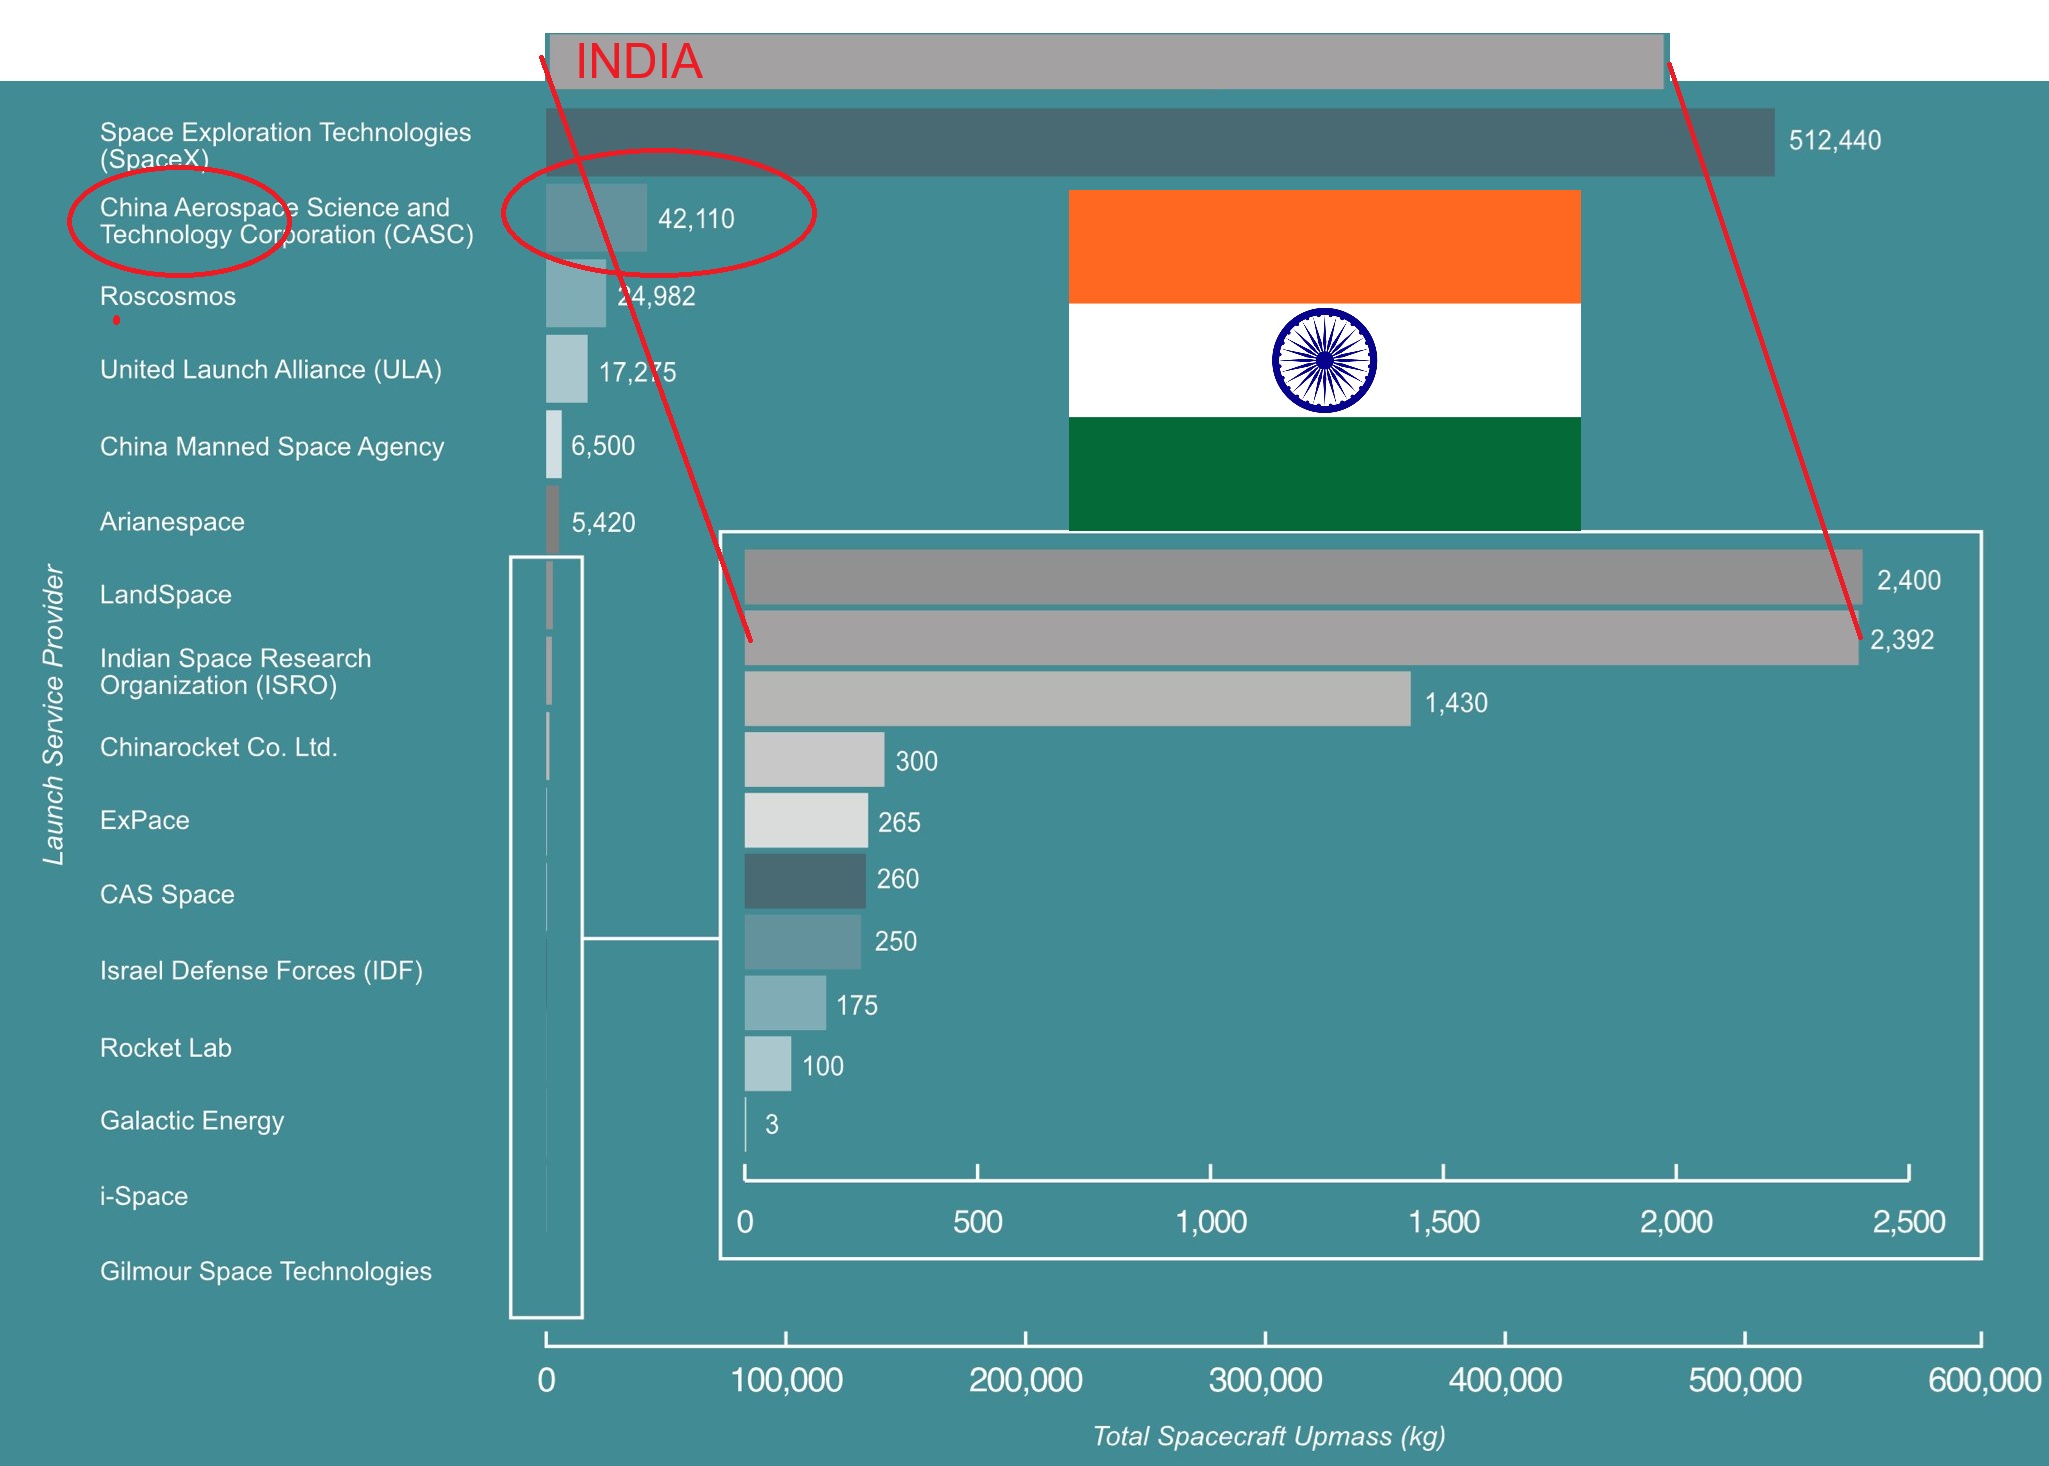Click the Indian Space Research Organization label
2049x1466 pixels.
coord(235,671)
